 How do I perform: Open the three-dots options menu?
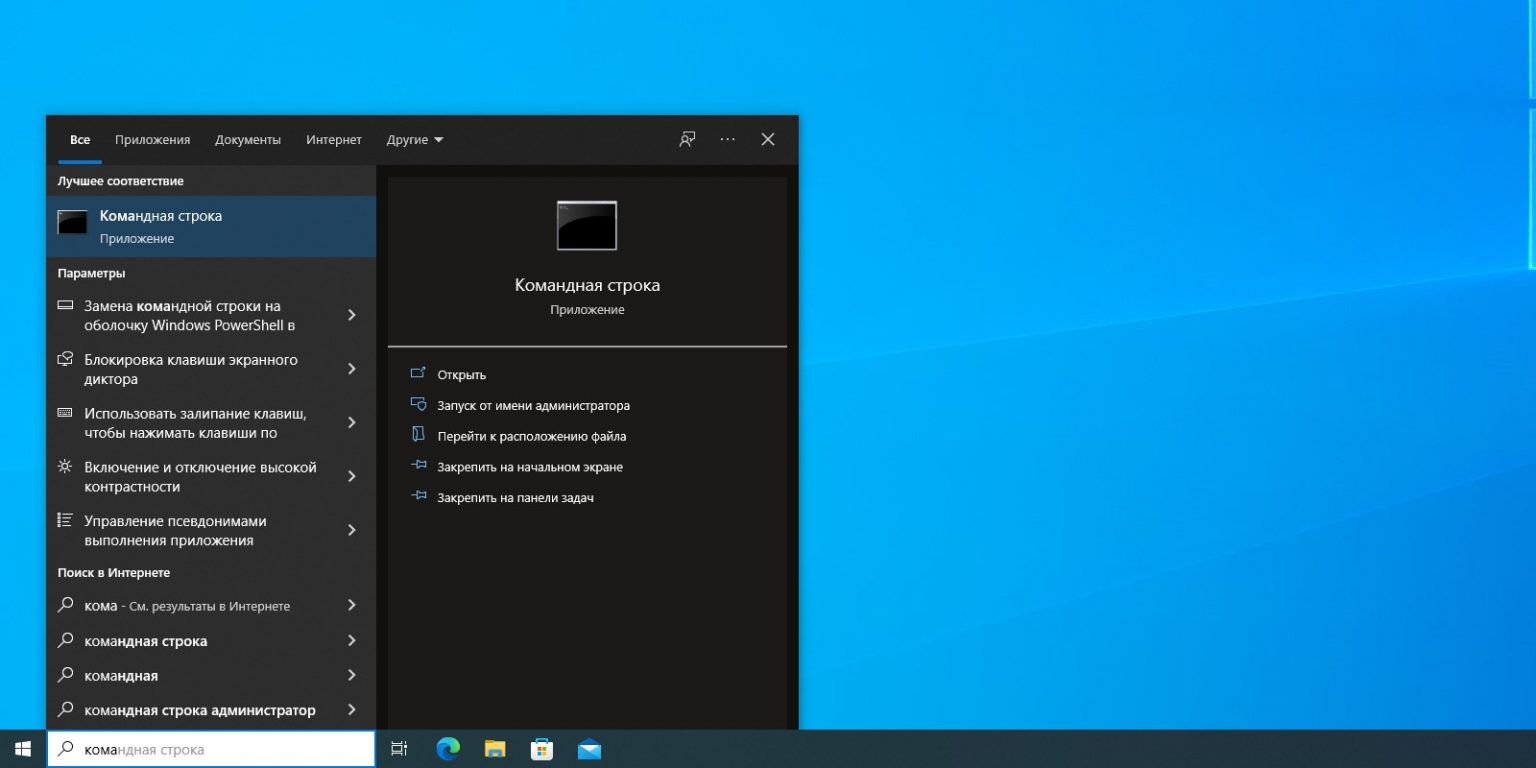727,140
